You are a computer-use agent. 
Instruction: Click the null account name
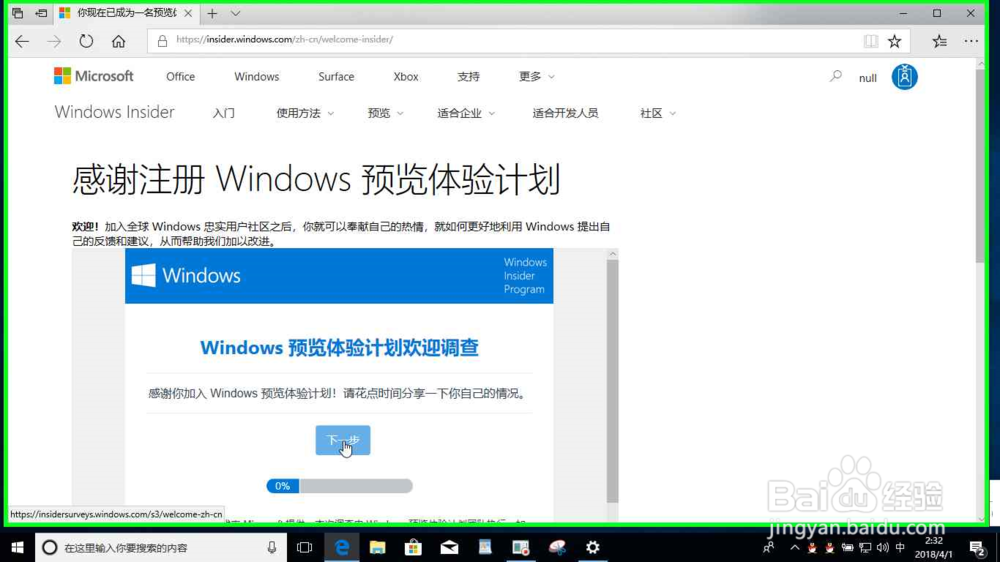(867, 78)
